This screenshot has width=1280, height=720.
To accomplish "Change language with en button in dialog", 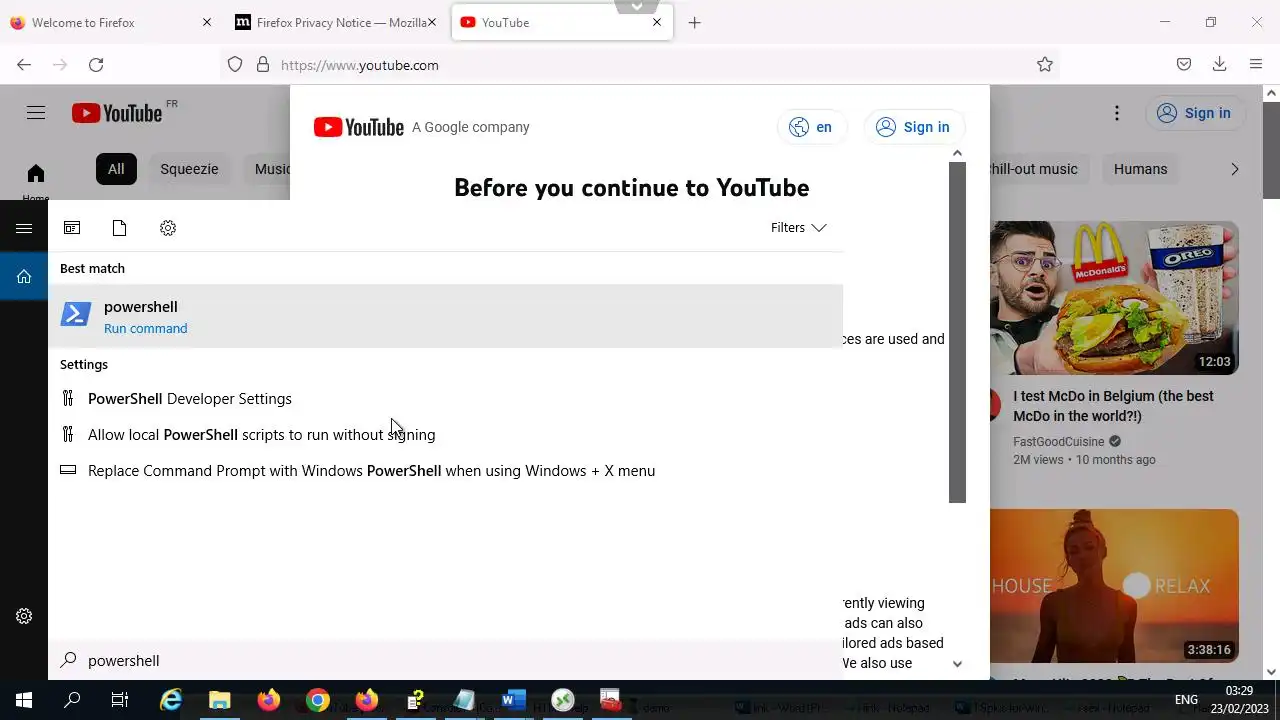I will click(811, 127).
